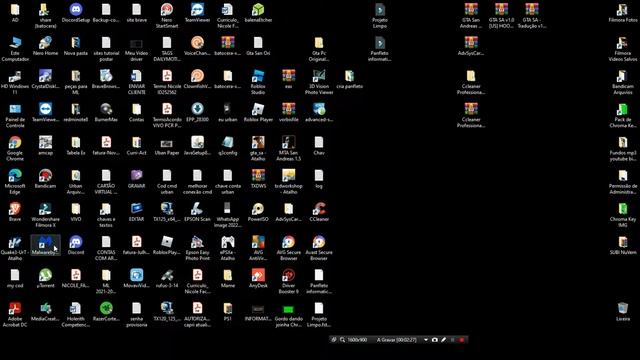The width and height of the screenshot is (640, 360).
Task: Select the ePSXe Atalho shortcut
Action: click(228, 248)
